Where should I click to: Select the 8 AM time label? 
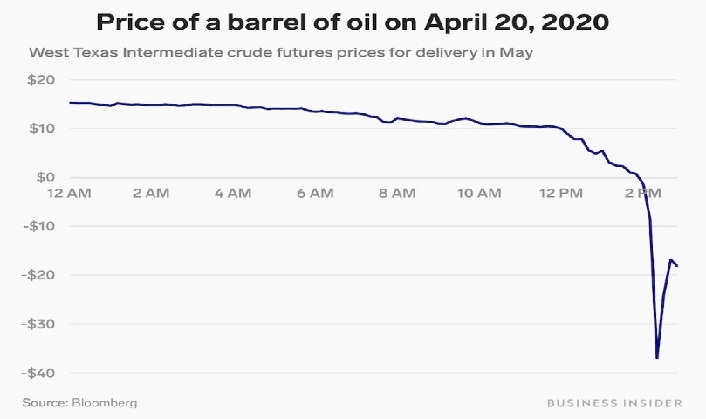click(x=396, y=192)
